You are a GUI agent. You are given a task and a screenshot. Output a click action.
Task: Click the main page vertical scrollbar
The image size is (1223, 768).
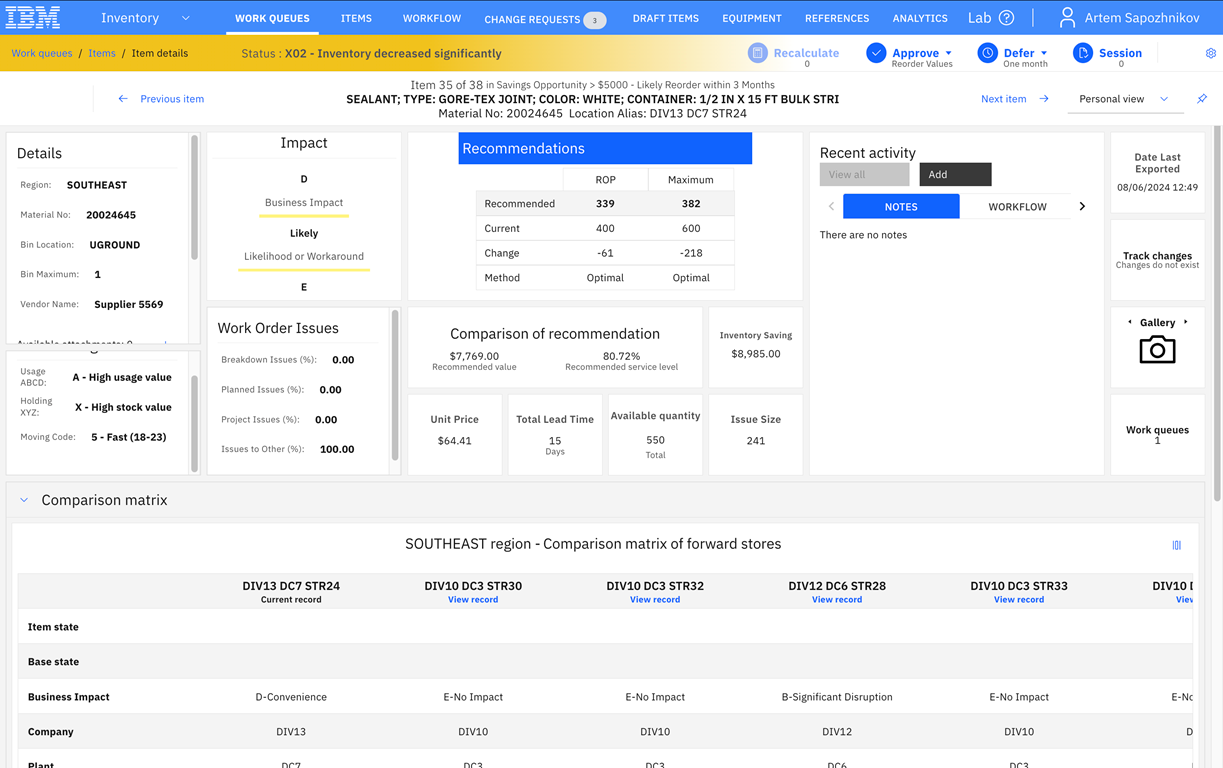[x=1217, y=314]
